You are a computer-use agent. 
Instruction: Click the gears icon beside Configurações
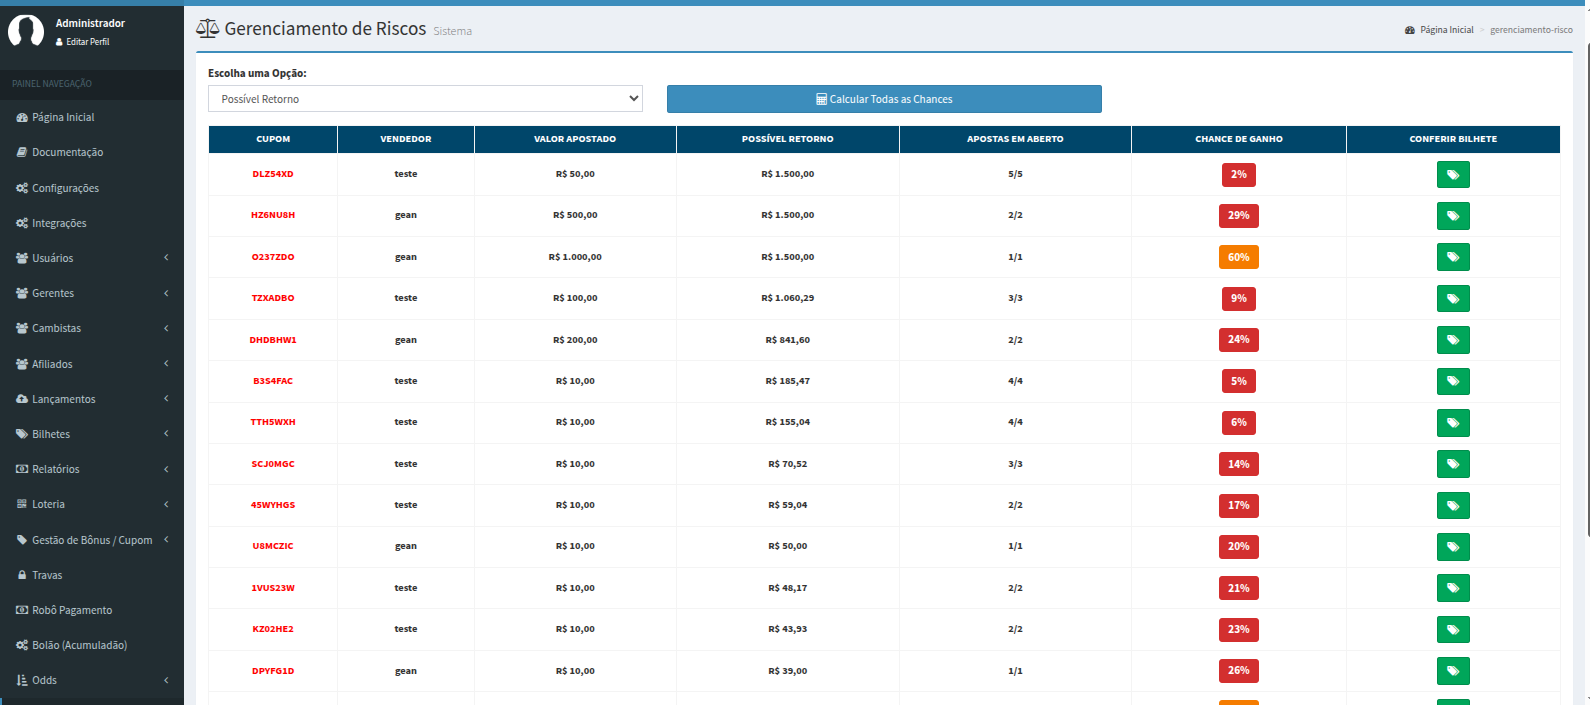[22, 188]
